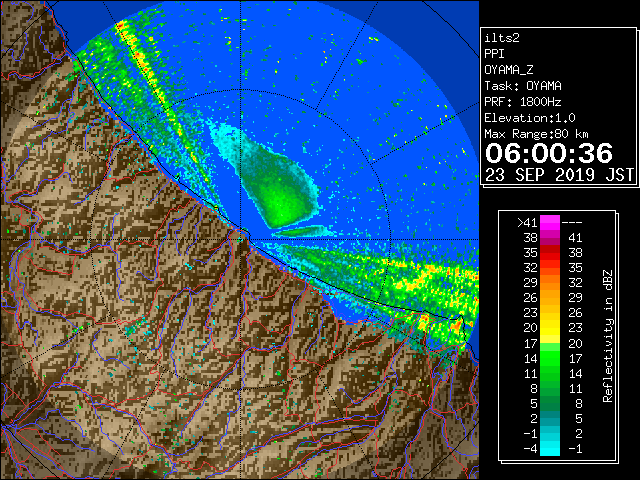
Task: Pick the red 35 dBZ legend swatch
Action: (550, 253)
